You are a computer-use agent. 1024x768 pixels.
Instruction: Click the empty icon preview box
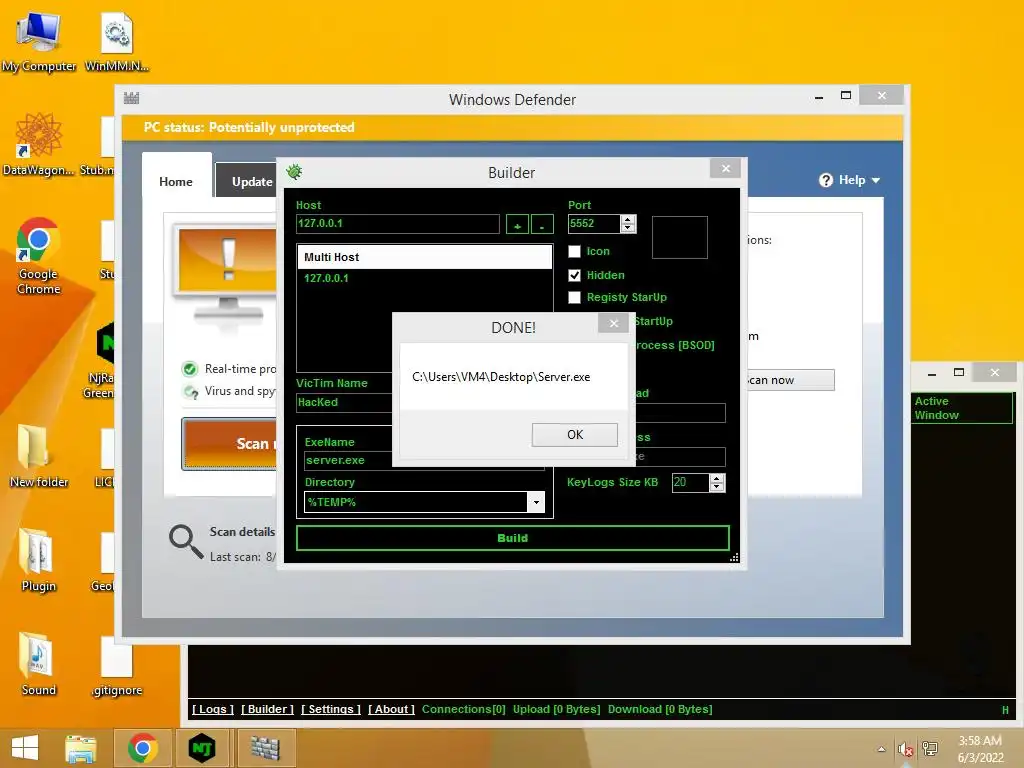pyautogui.click(x=680, y=238)
